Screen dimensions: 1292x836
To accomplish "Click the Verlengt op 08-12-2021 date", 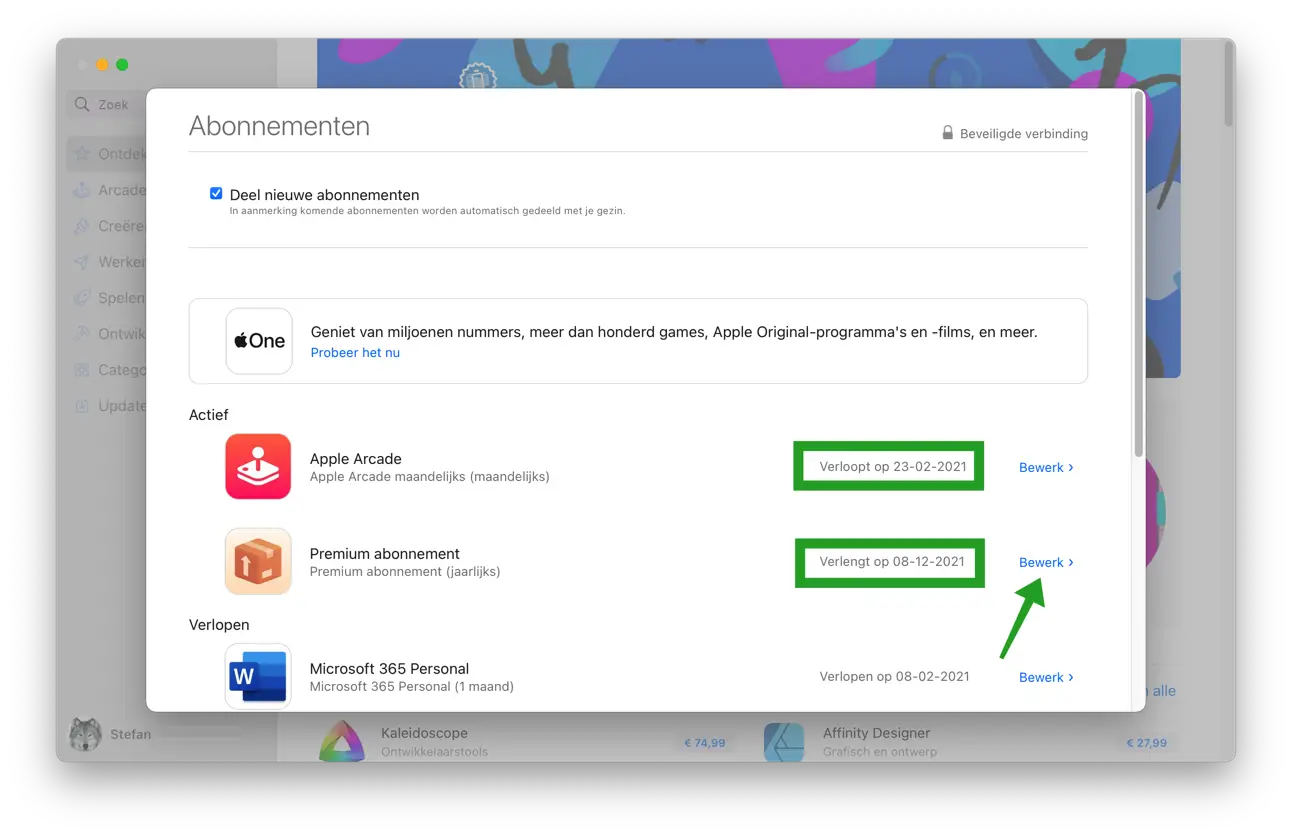I will (892, 561).
